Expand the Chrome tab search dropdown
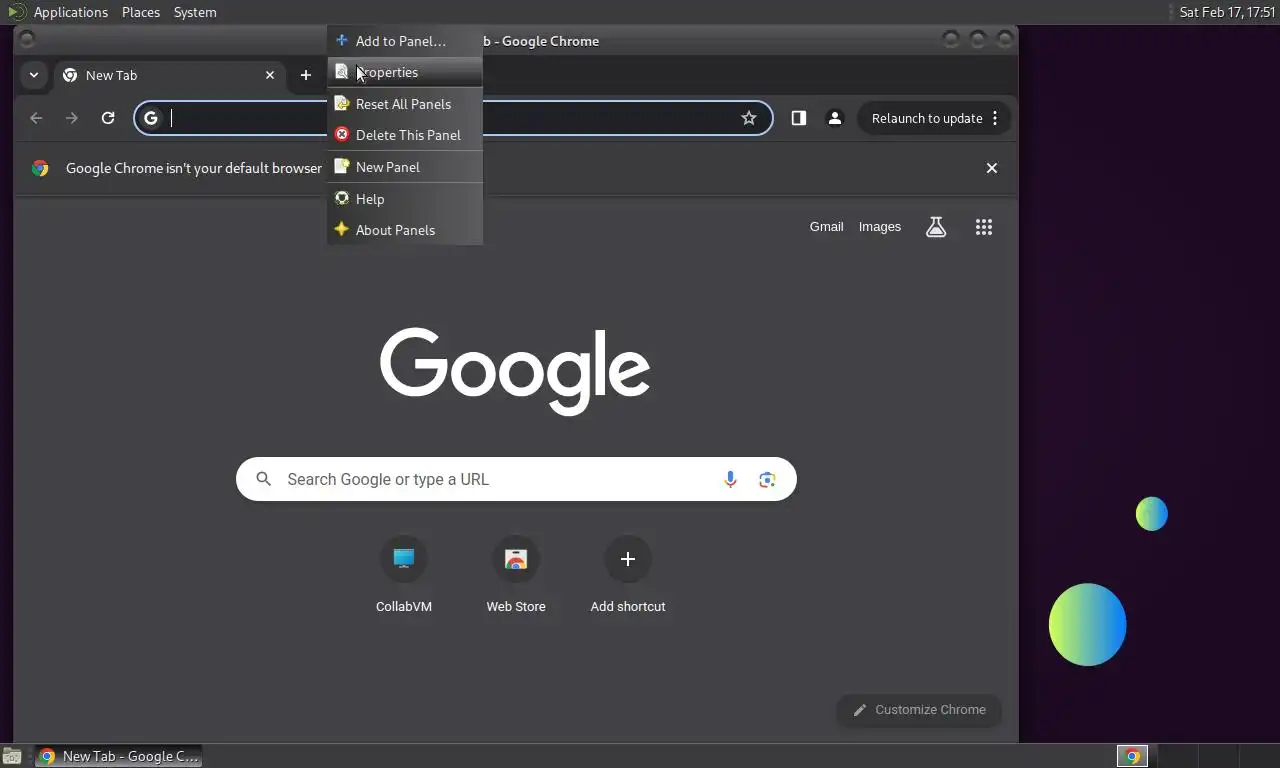The image size is (1280, 768). click(34, 75)
